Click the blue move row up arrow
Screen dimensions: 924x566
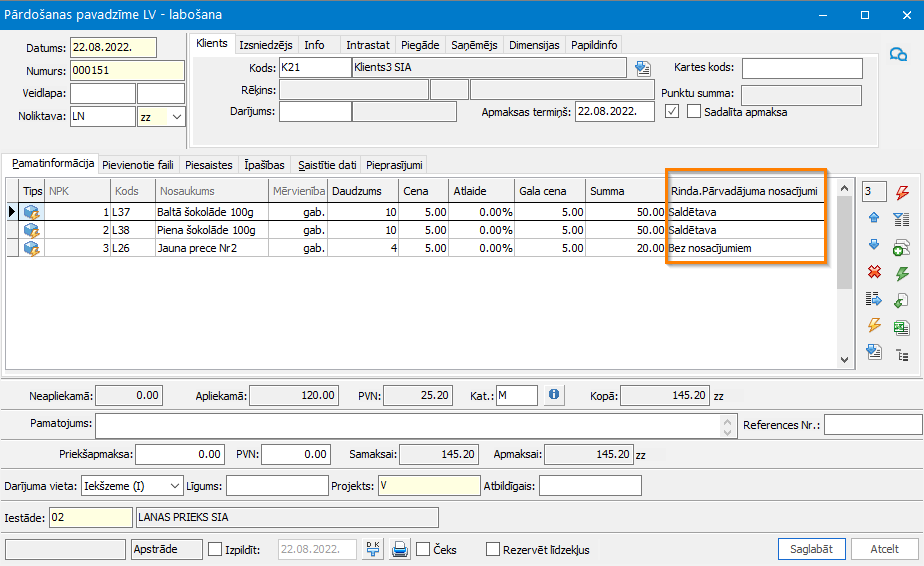(x=872, y=218)
